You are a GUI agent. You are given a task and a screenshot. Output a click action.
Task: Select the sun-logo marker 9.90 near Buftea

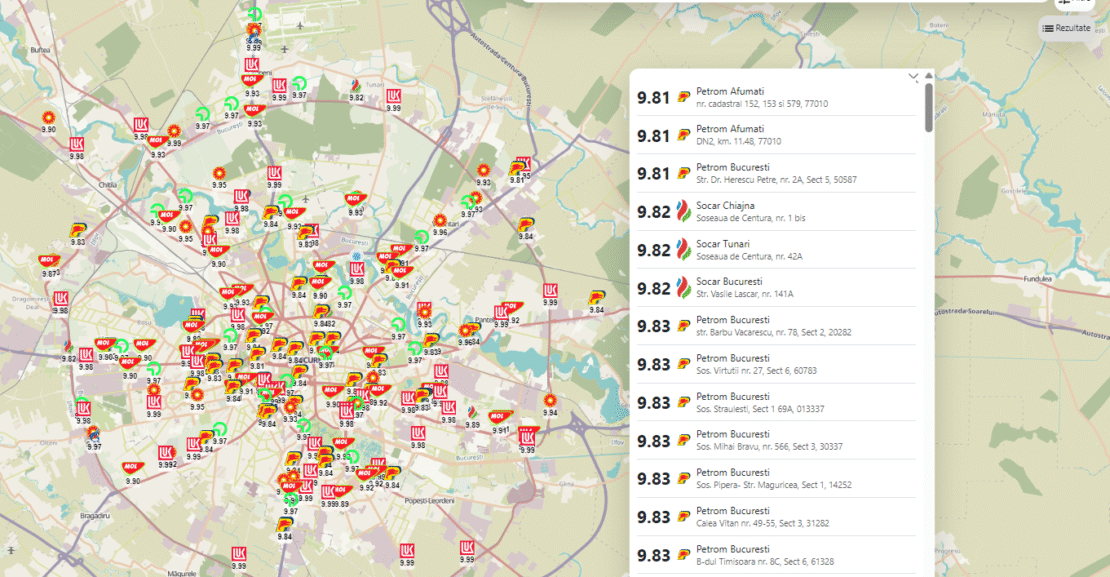[x=48, y=119]
